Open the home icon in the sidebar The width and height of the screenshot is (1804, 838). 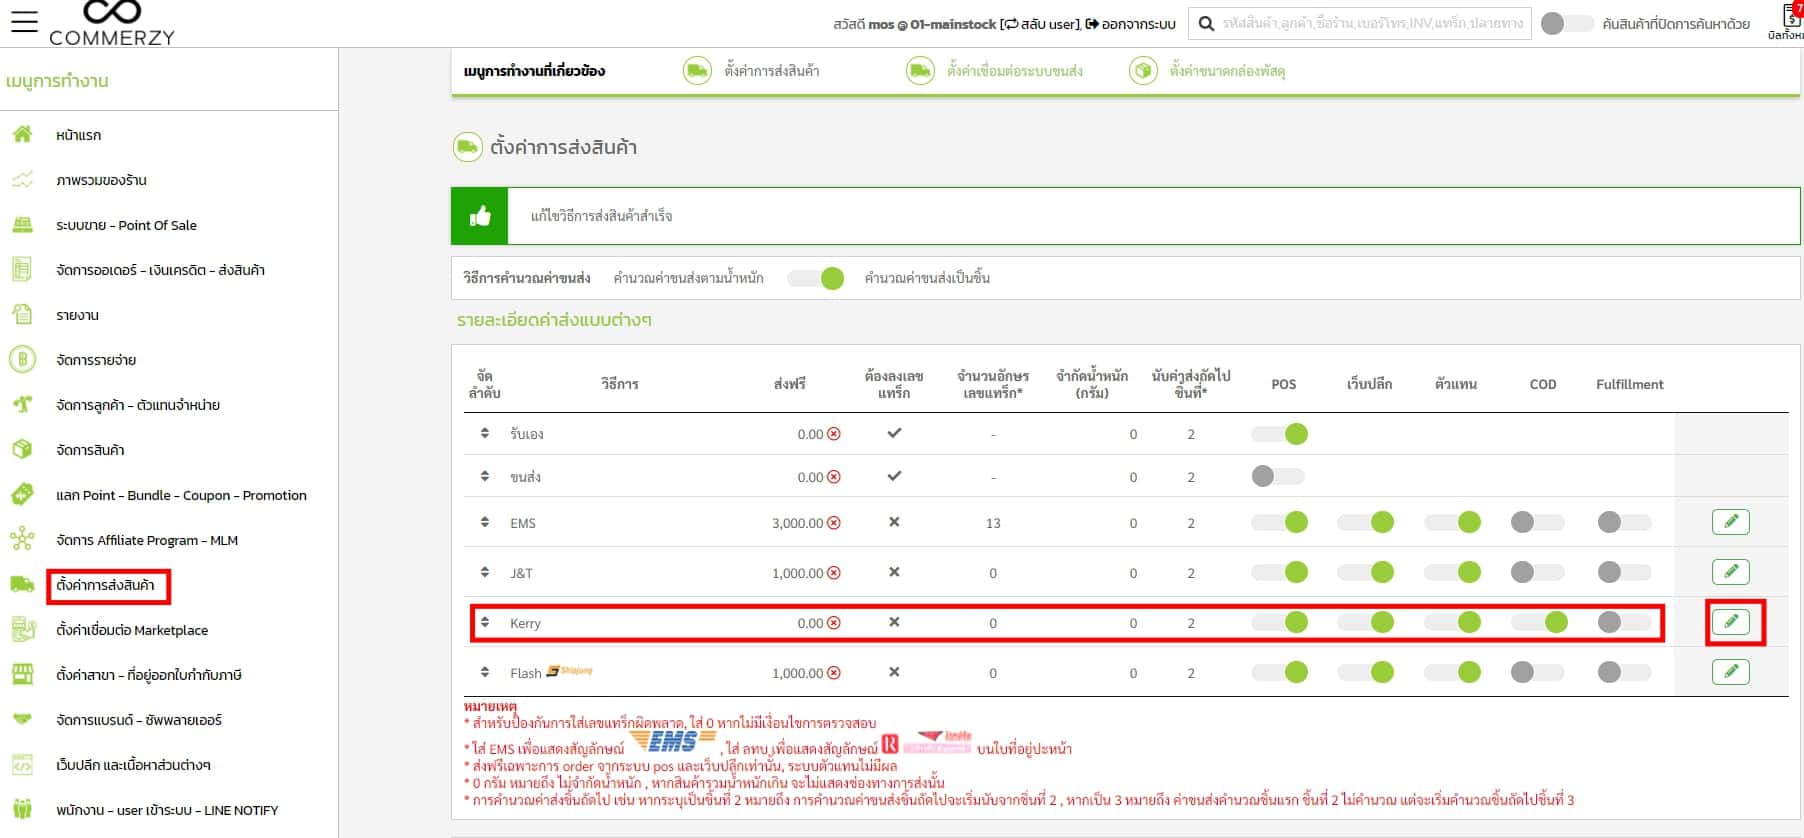[22, 134]
